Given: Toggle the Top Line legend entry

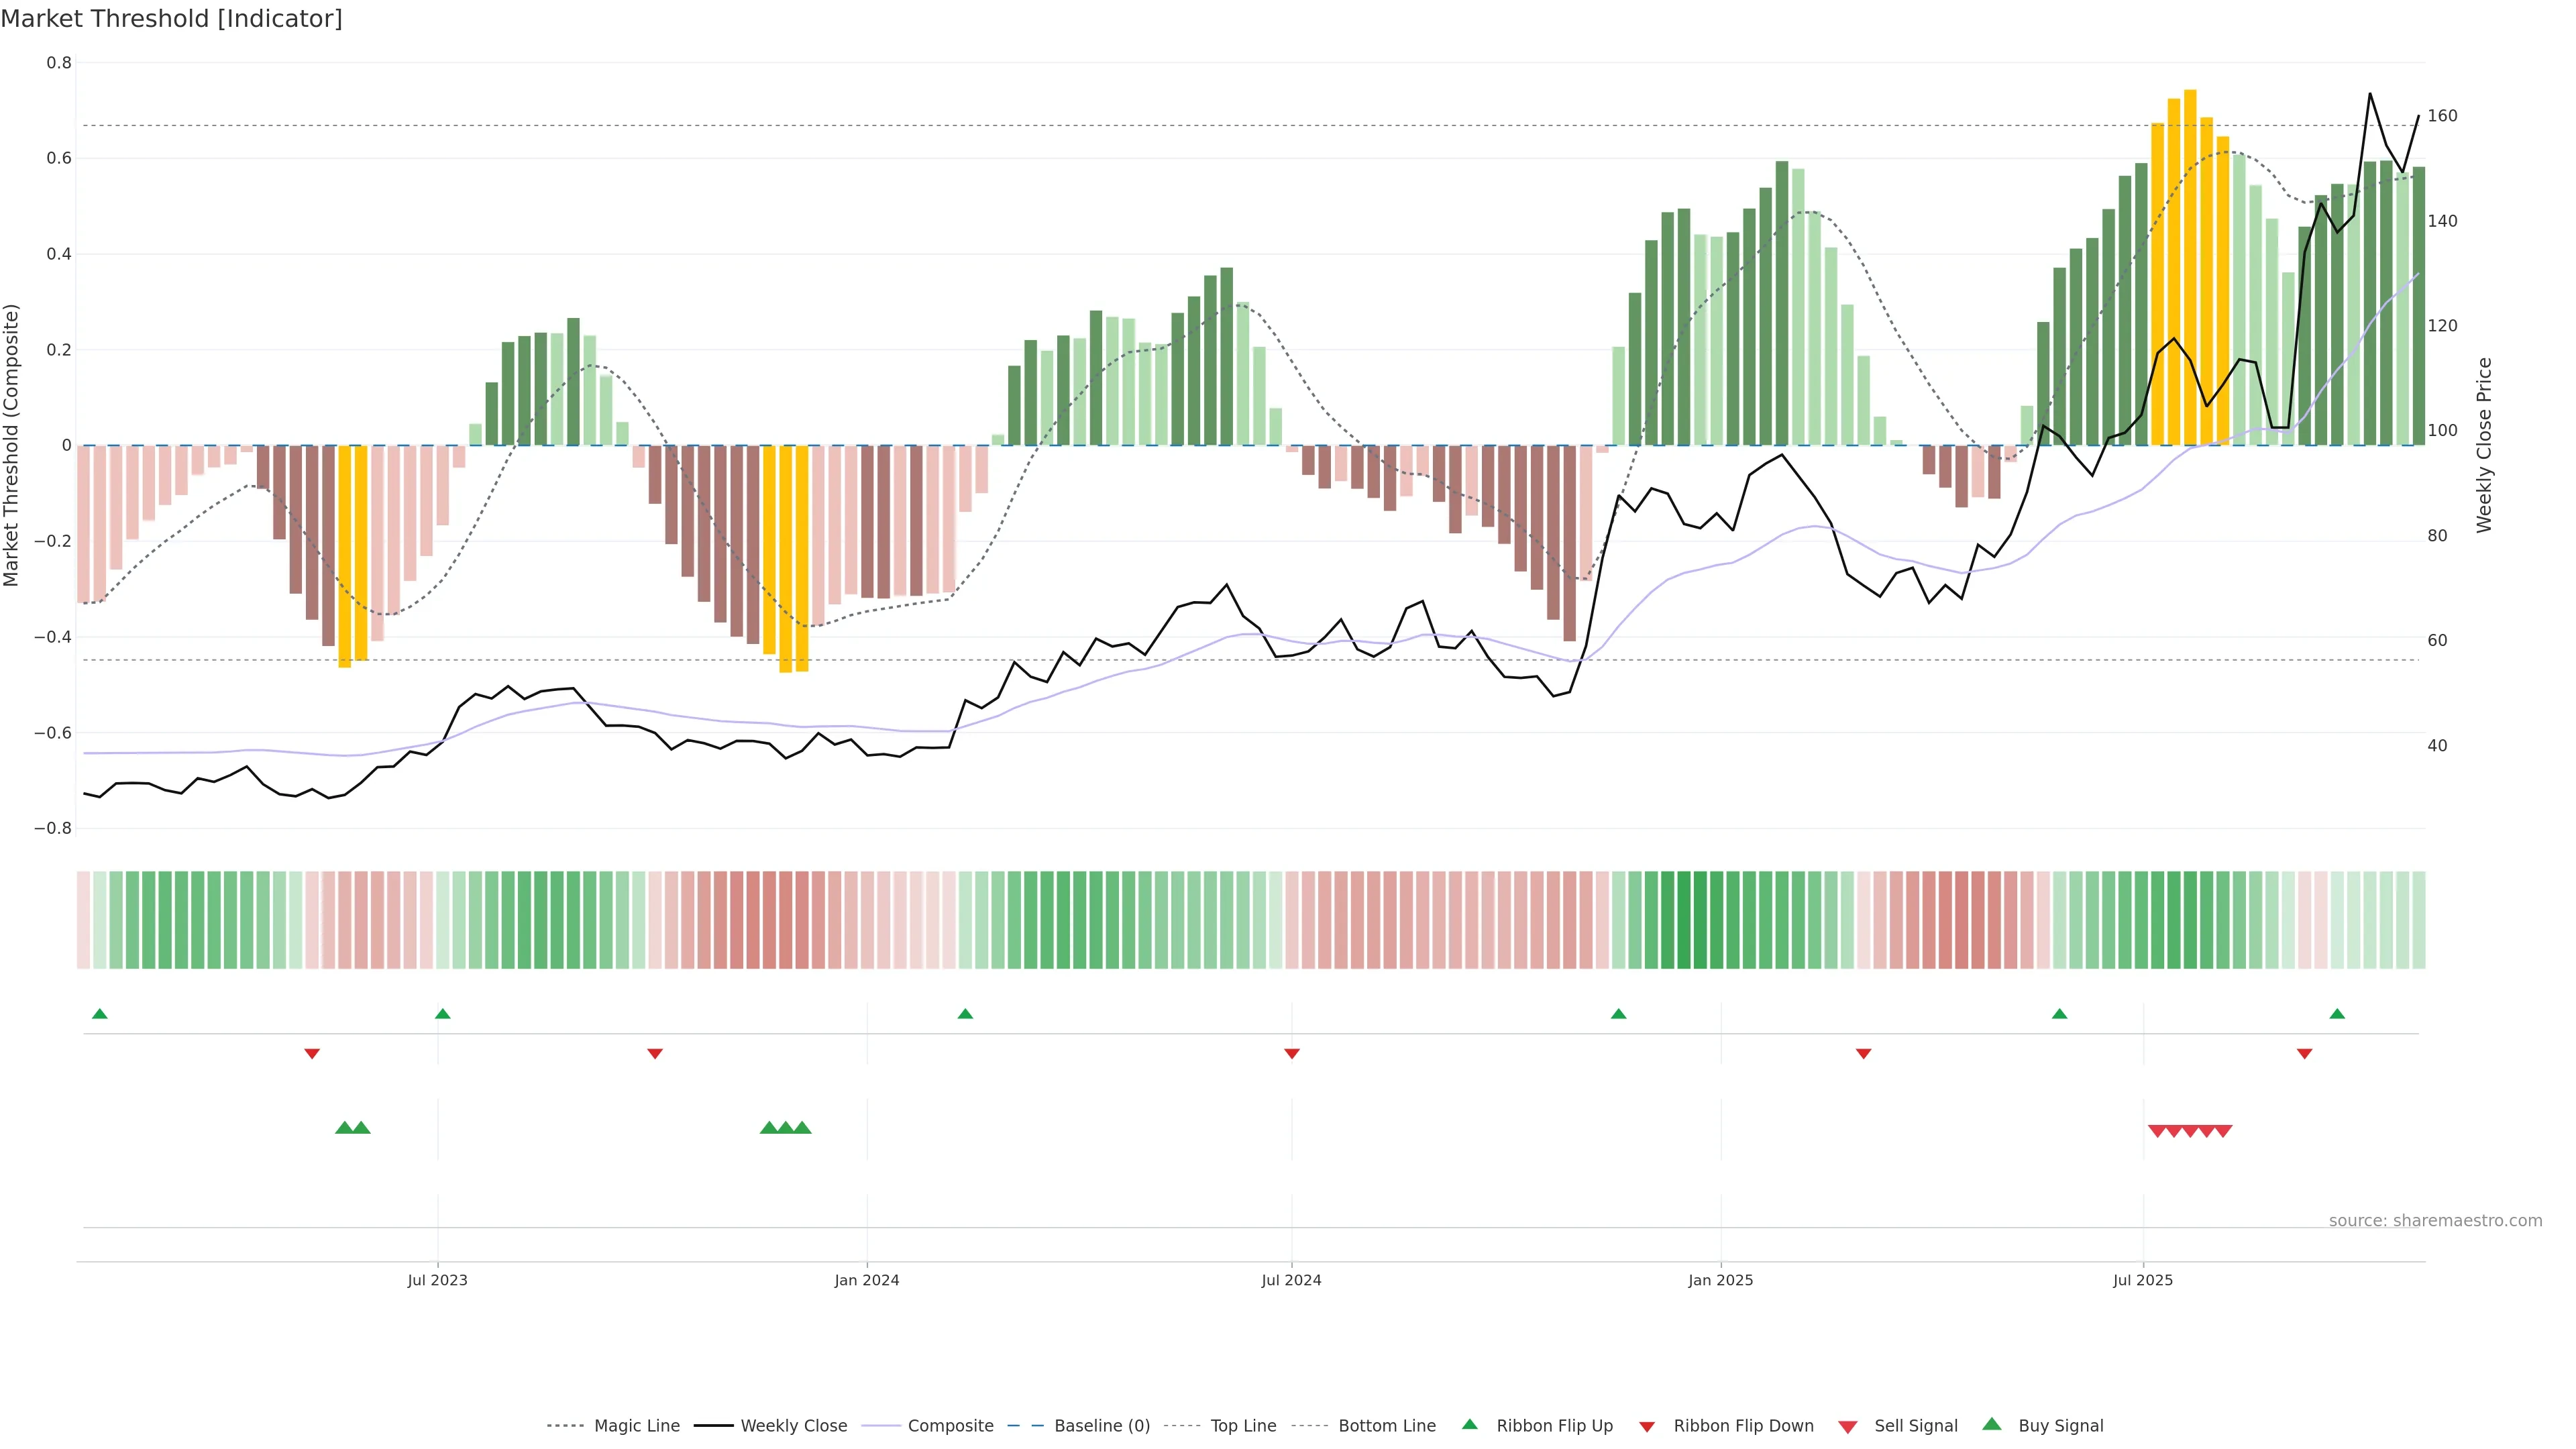Looking at the screenshot, I should coord(1243,1426).
